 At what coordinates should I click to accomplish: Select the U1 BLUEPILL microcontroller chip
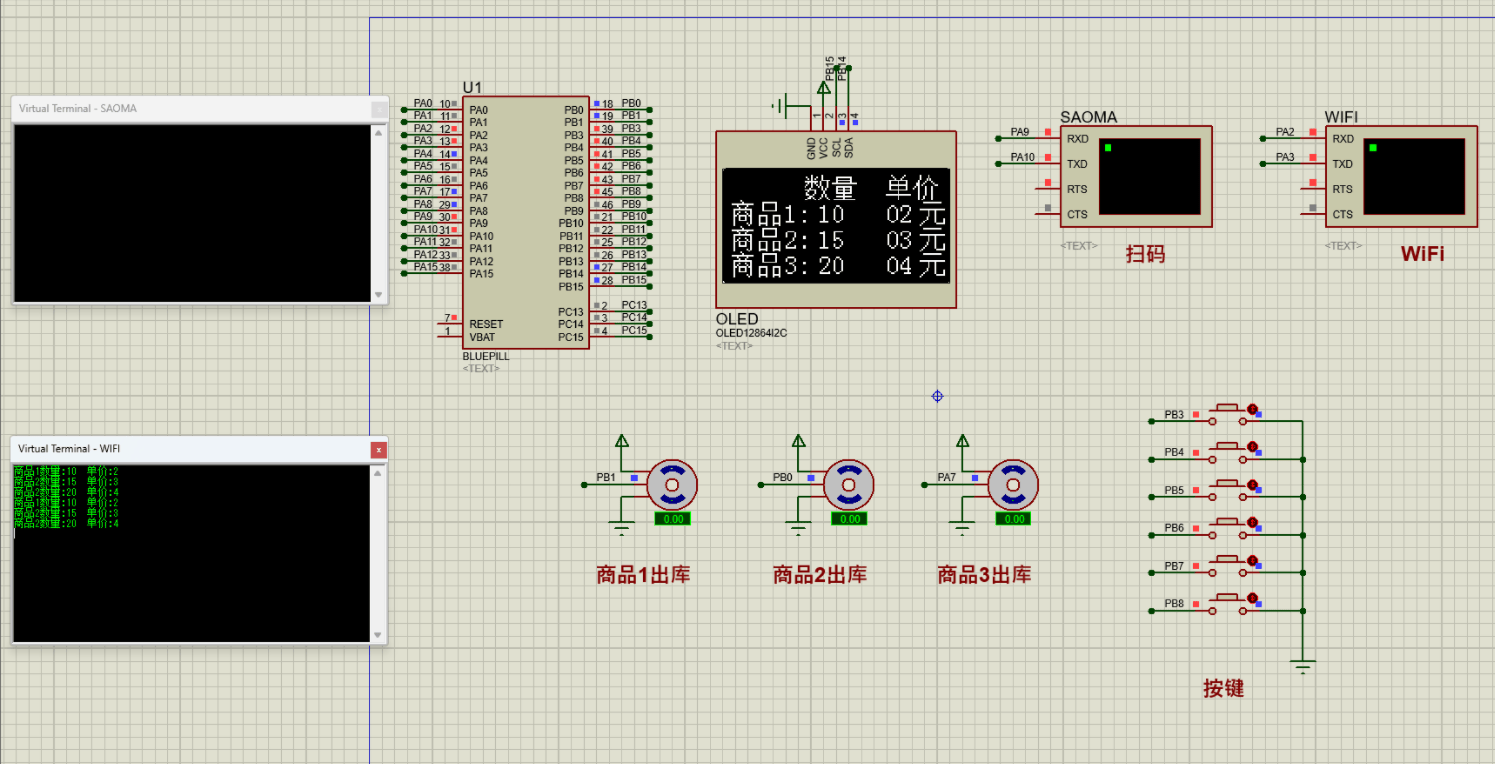[524, 222]
